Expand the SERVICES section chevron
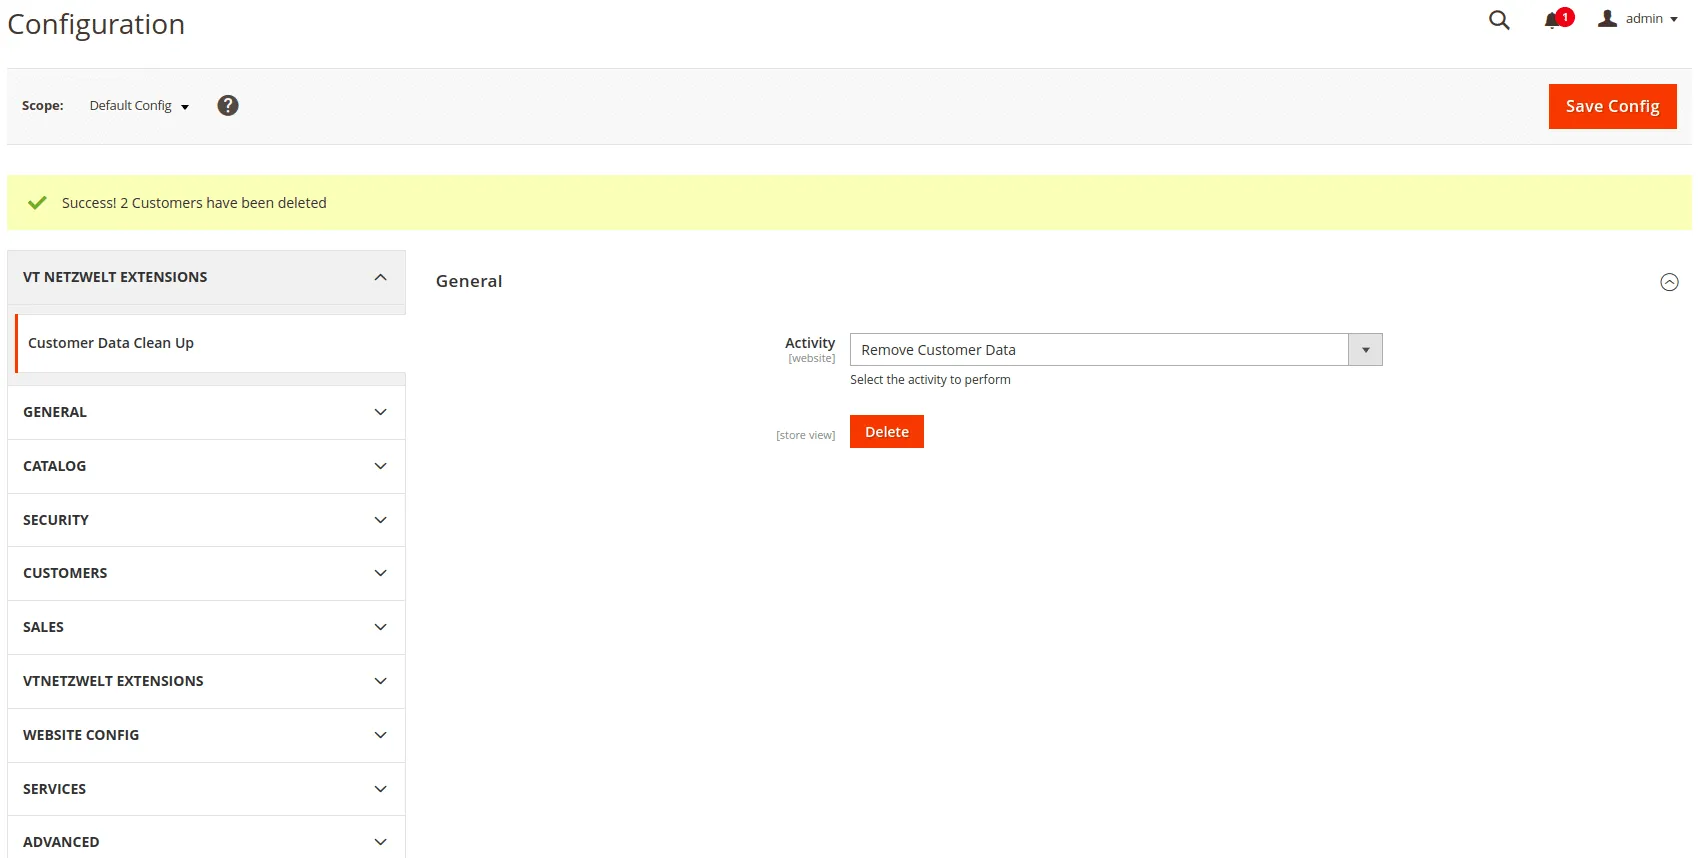Image resolution: width=1704 pixels, height=858 pixels. [380, 789]
